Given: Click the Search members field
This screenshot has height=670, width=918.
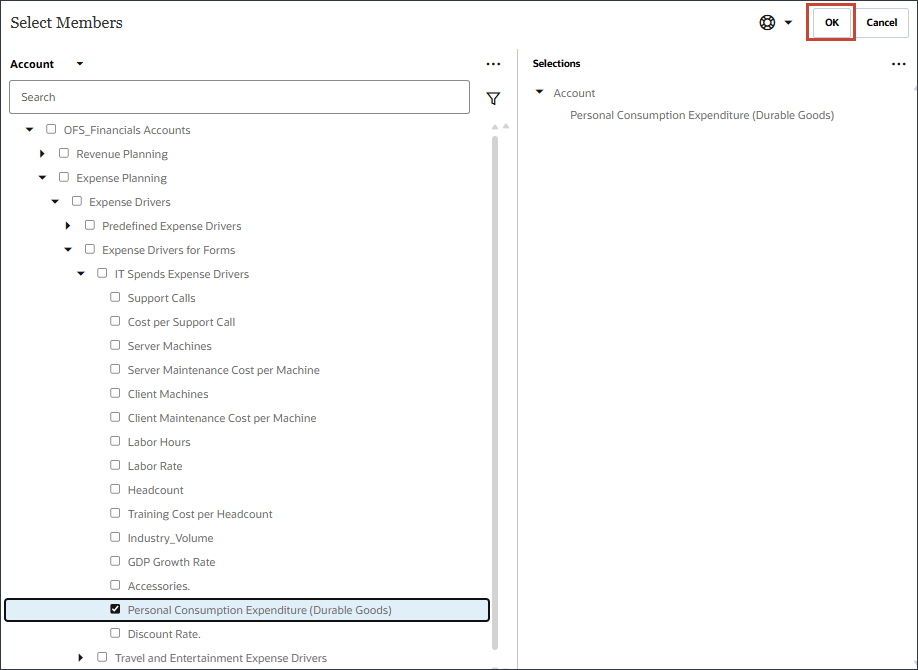Looking at the screenshot, I should [239, 97].
